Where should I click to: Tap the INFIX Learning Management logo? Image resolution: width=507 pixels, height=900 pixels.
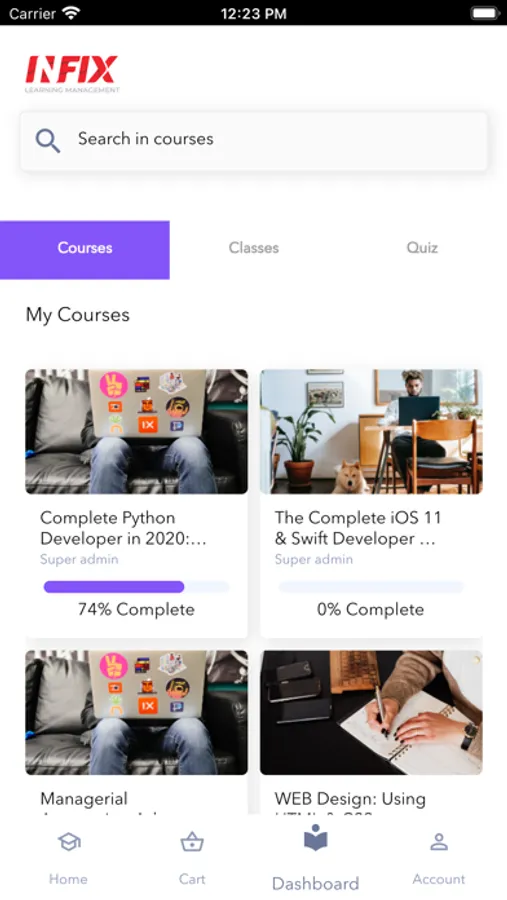pos(72,73)
